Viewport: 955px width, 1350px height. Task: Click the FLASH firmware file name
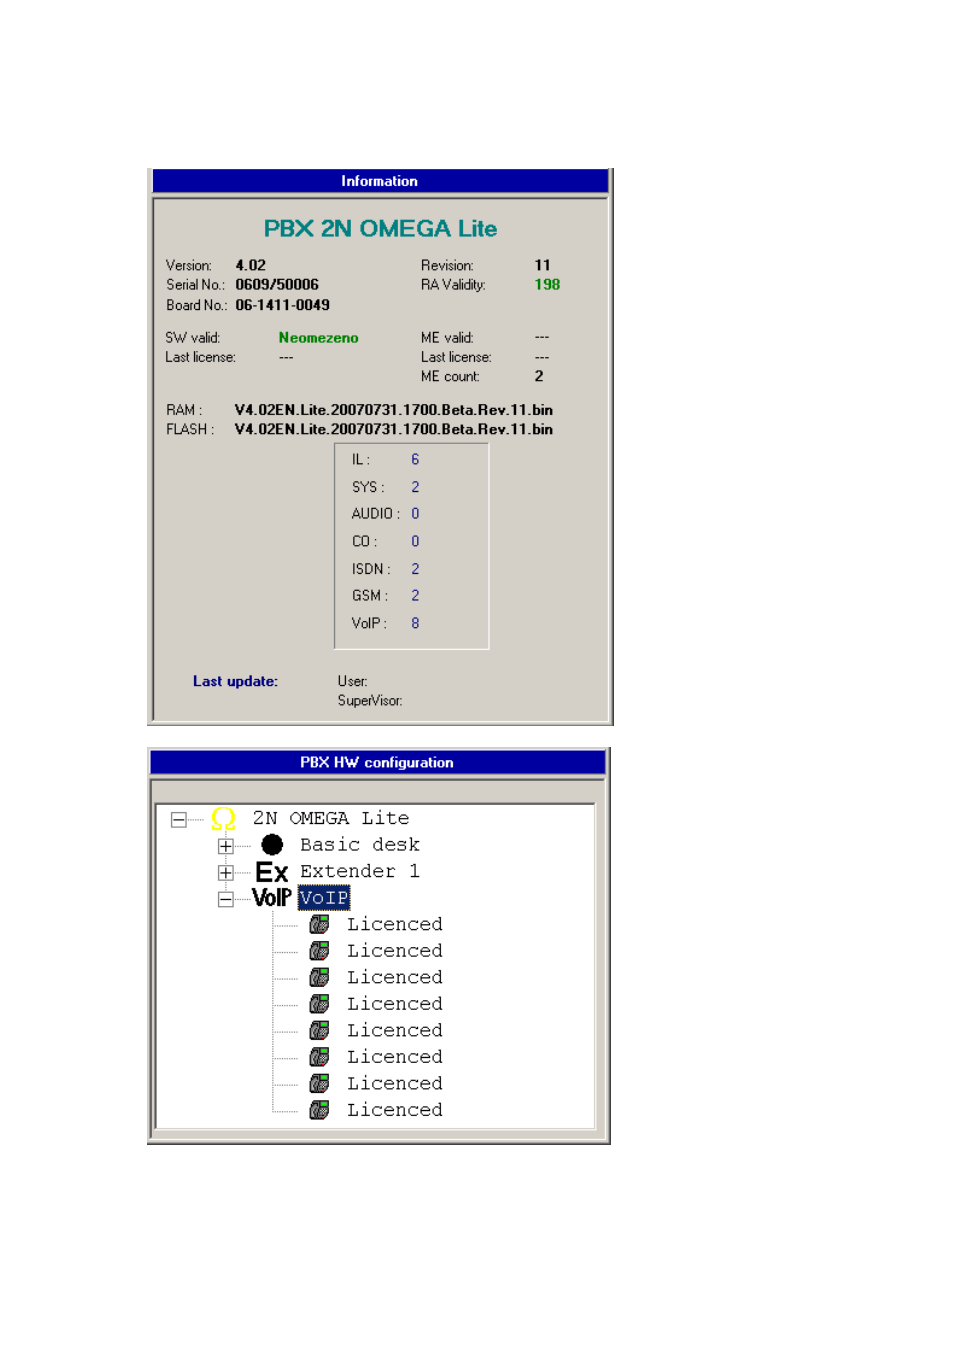point(394,430)
